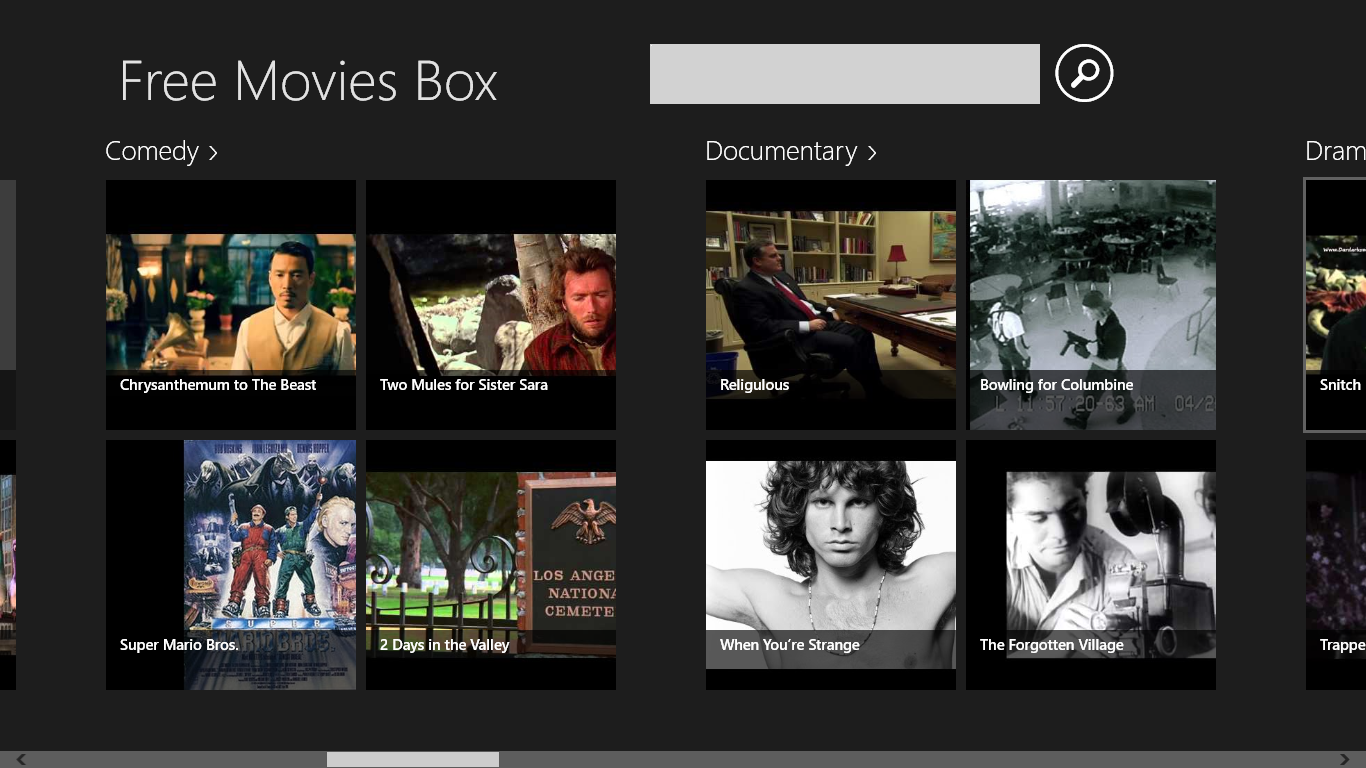This screenshot has width=1366, height=768.
Task: Select When You're Strange documentary tile
Action: click(831, 565)
